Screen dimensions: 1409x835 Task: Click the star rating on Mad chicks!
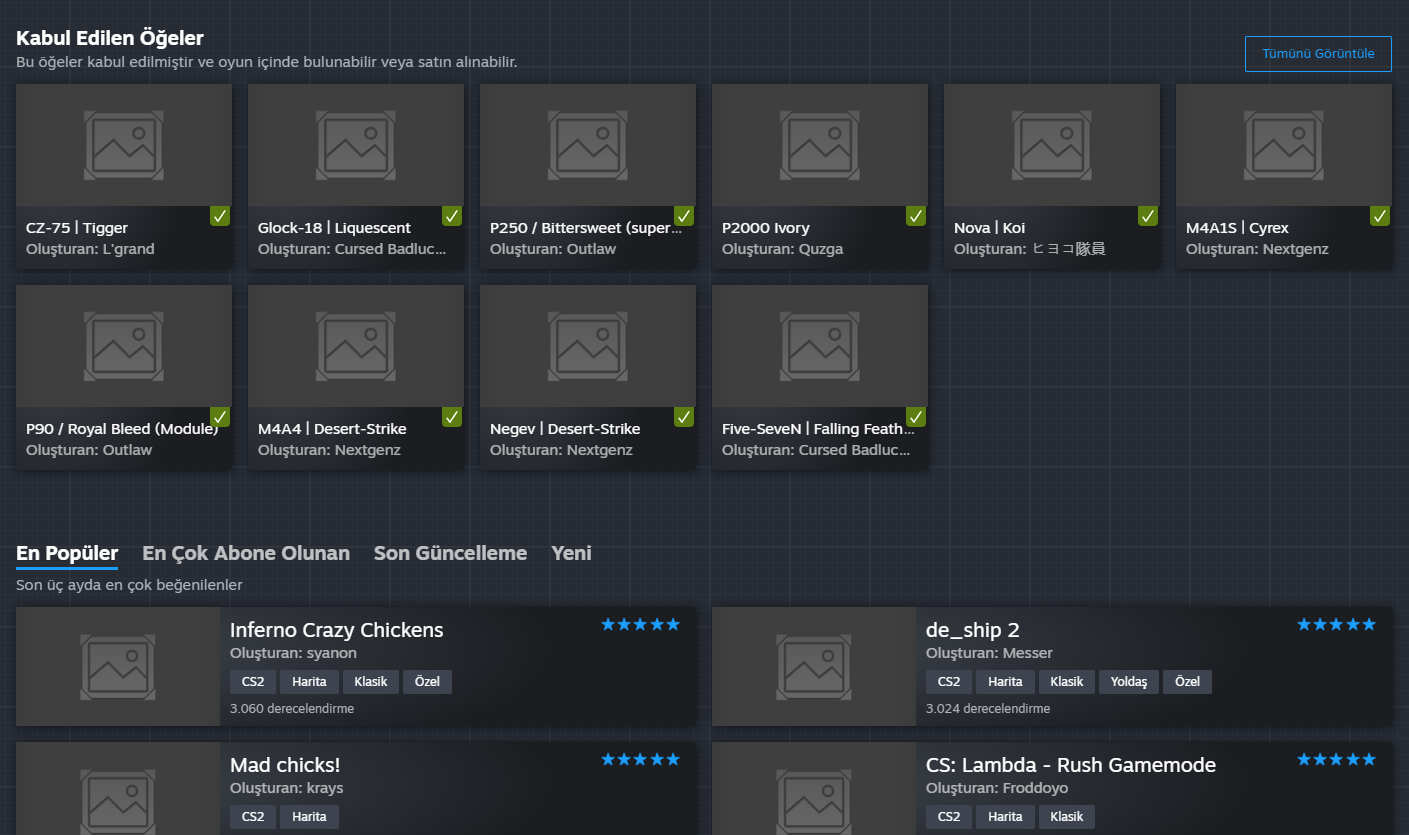tap(640, 760)
